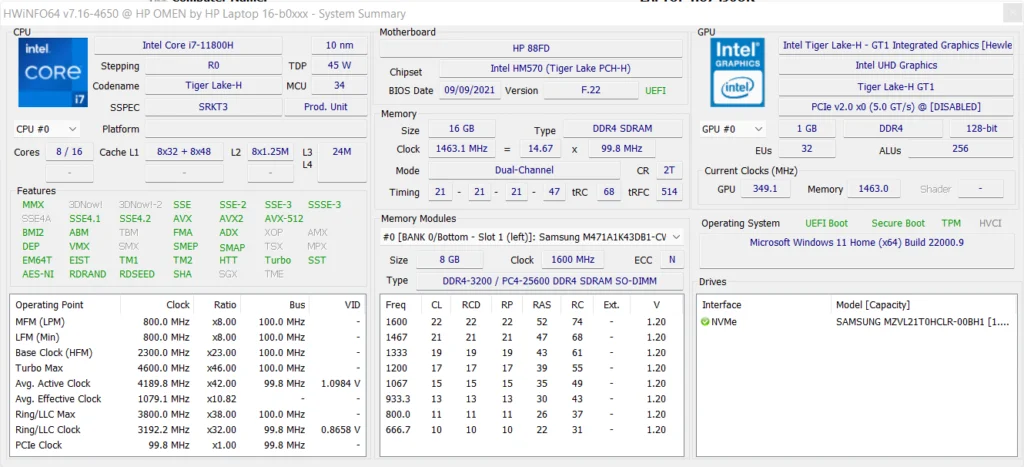Image resolution: width=1024 pixels, height=467 pixels.
Task: Click the BIOS date 09/09/2021 field
Action: (x=470, y=90)
